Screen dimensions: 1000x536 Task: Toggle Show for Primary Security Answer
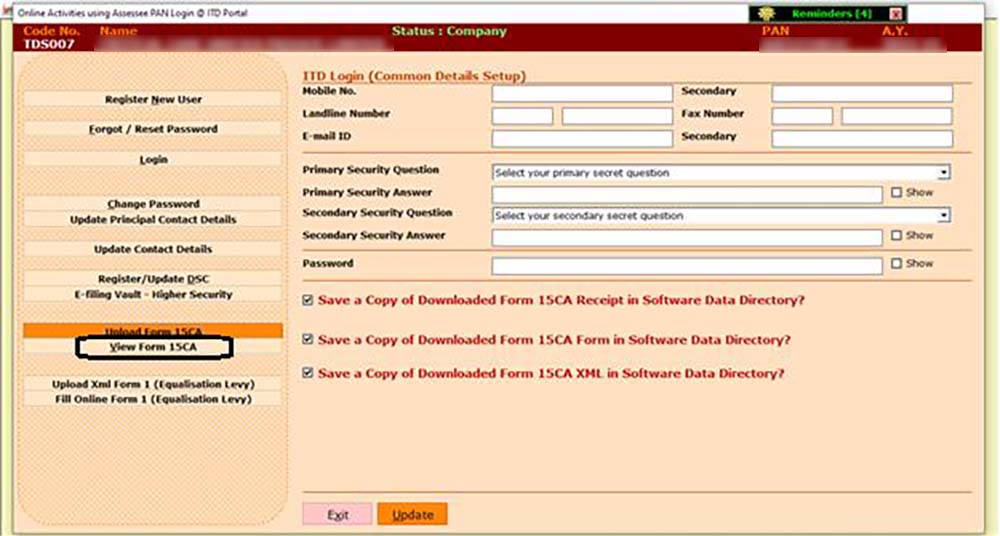tap(896, 192)
